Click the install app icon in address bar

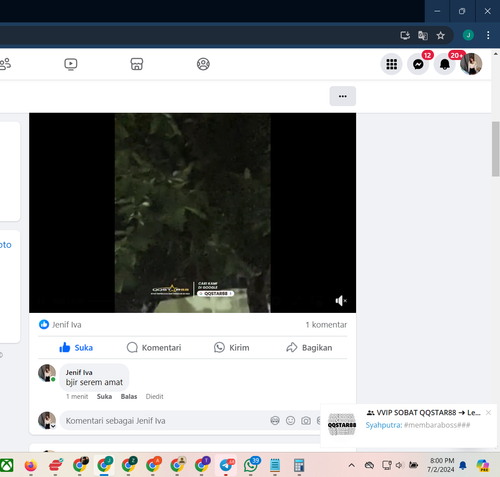(x=405, y=35)
